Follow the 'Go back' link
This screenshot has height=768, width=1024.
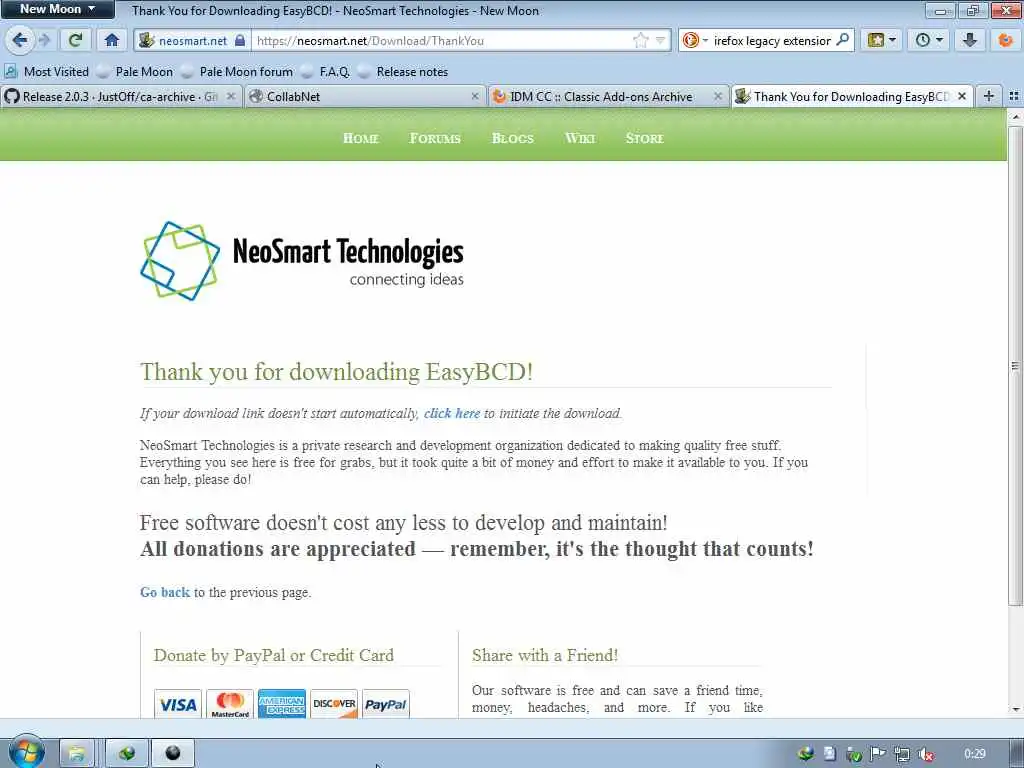click(x=165, y=592)
